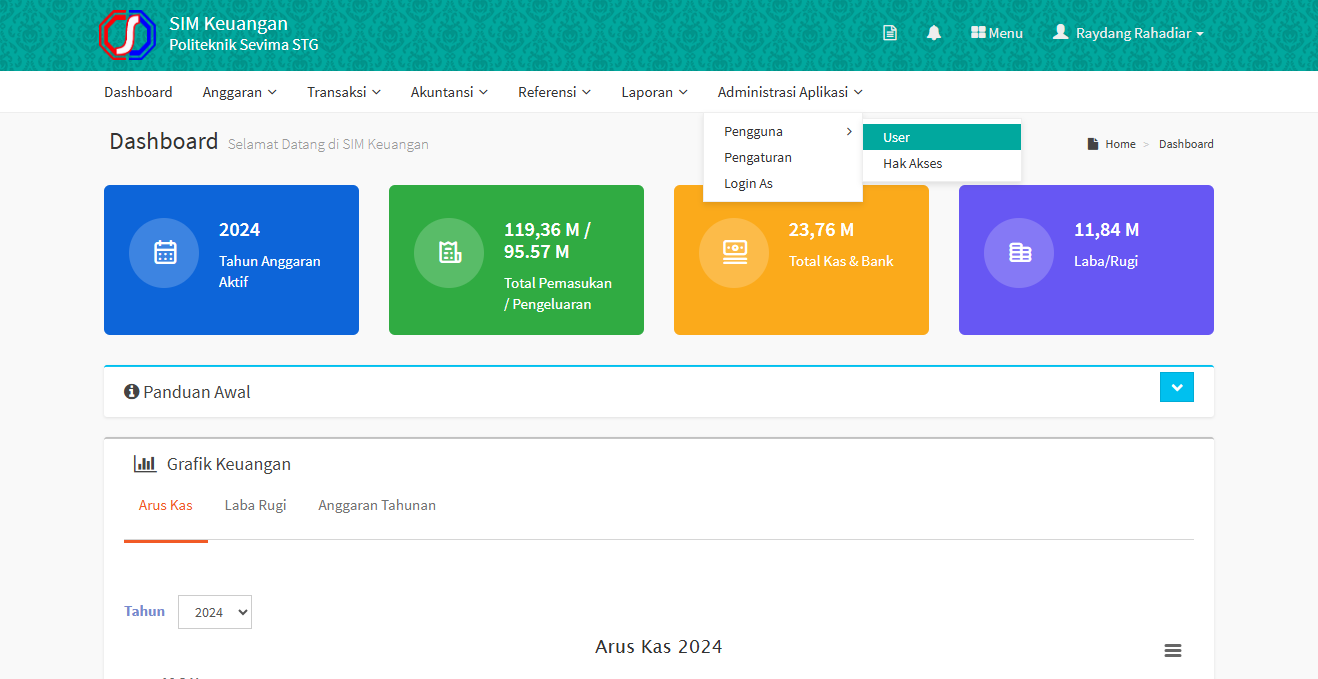Click the 11,84 M Laba/Rugi card

[x=1086, y=260]
